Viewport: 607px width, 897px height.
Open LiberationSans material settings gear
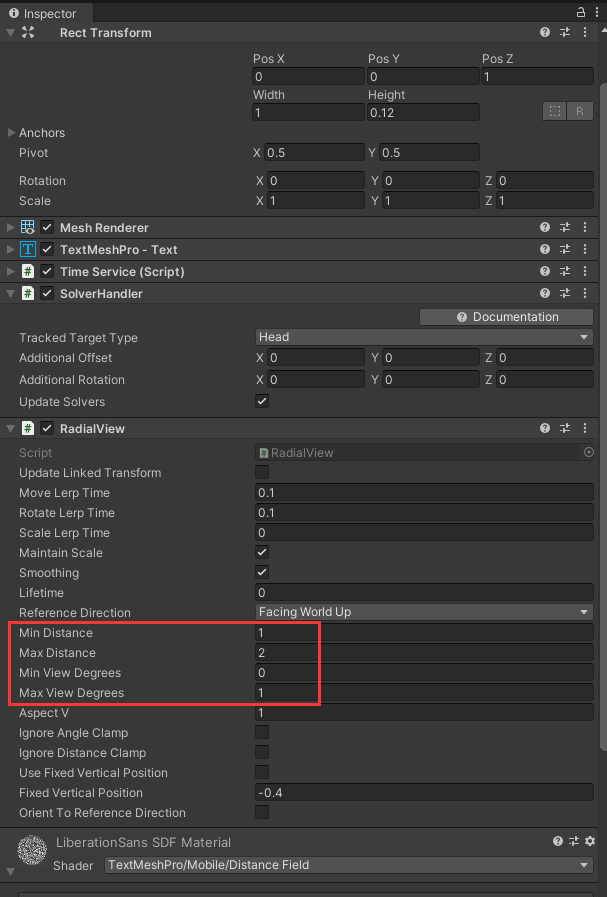pyautogui.click(x=589, y=842)
